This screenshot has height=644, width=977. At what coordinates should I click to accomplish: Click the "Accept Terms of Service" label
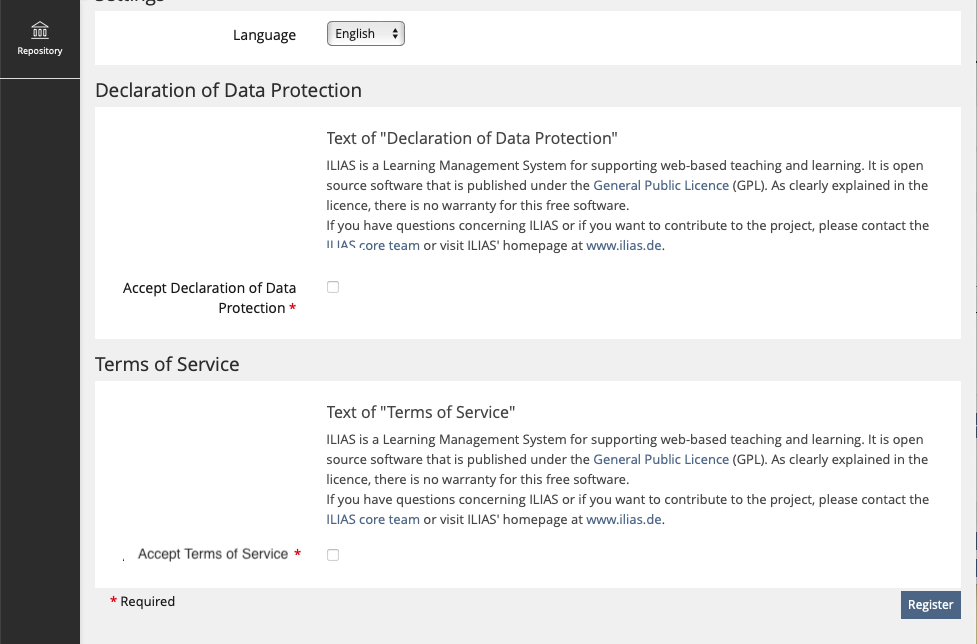(x=213, y=554)
